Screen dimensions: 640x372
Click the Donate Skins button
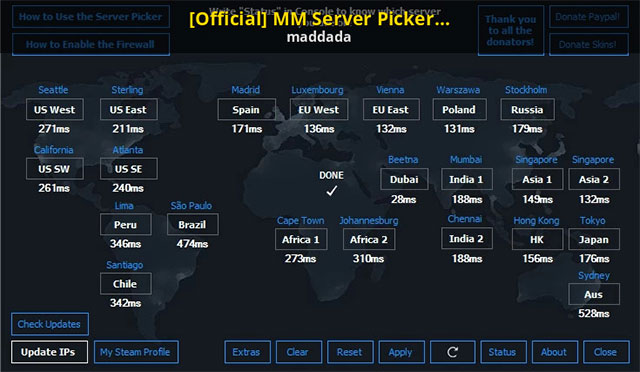(588, 44)
